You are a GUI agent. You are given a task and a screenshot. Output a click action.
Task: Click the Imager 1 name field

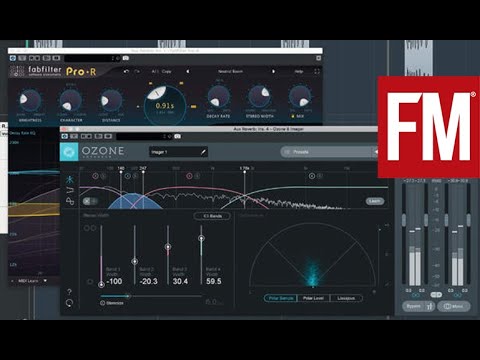click(x=178, y=152)
